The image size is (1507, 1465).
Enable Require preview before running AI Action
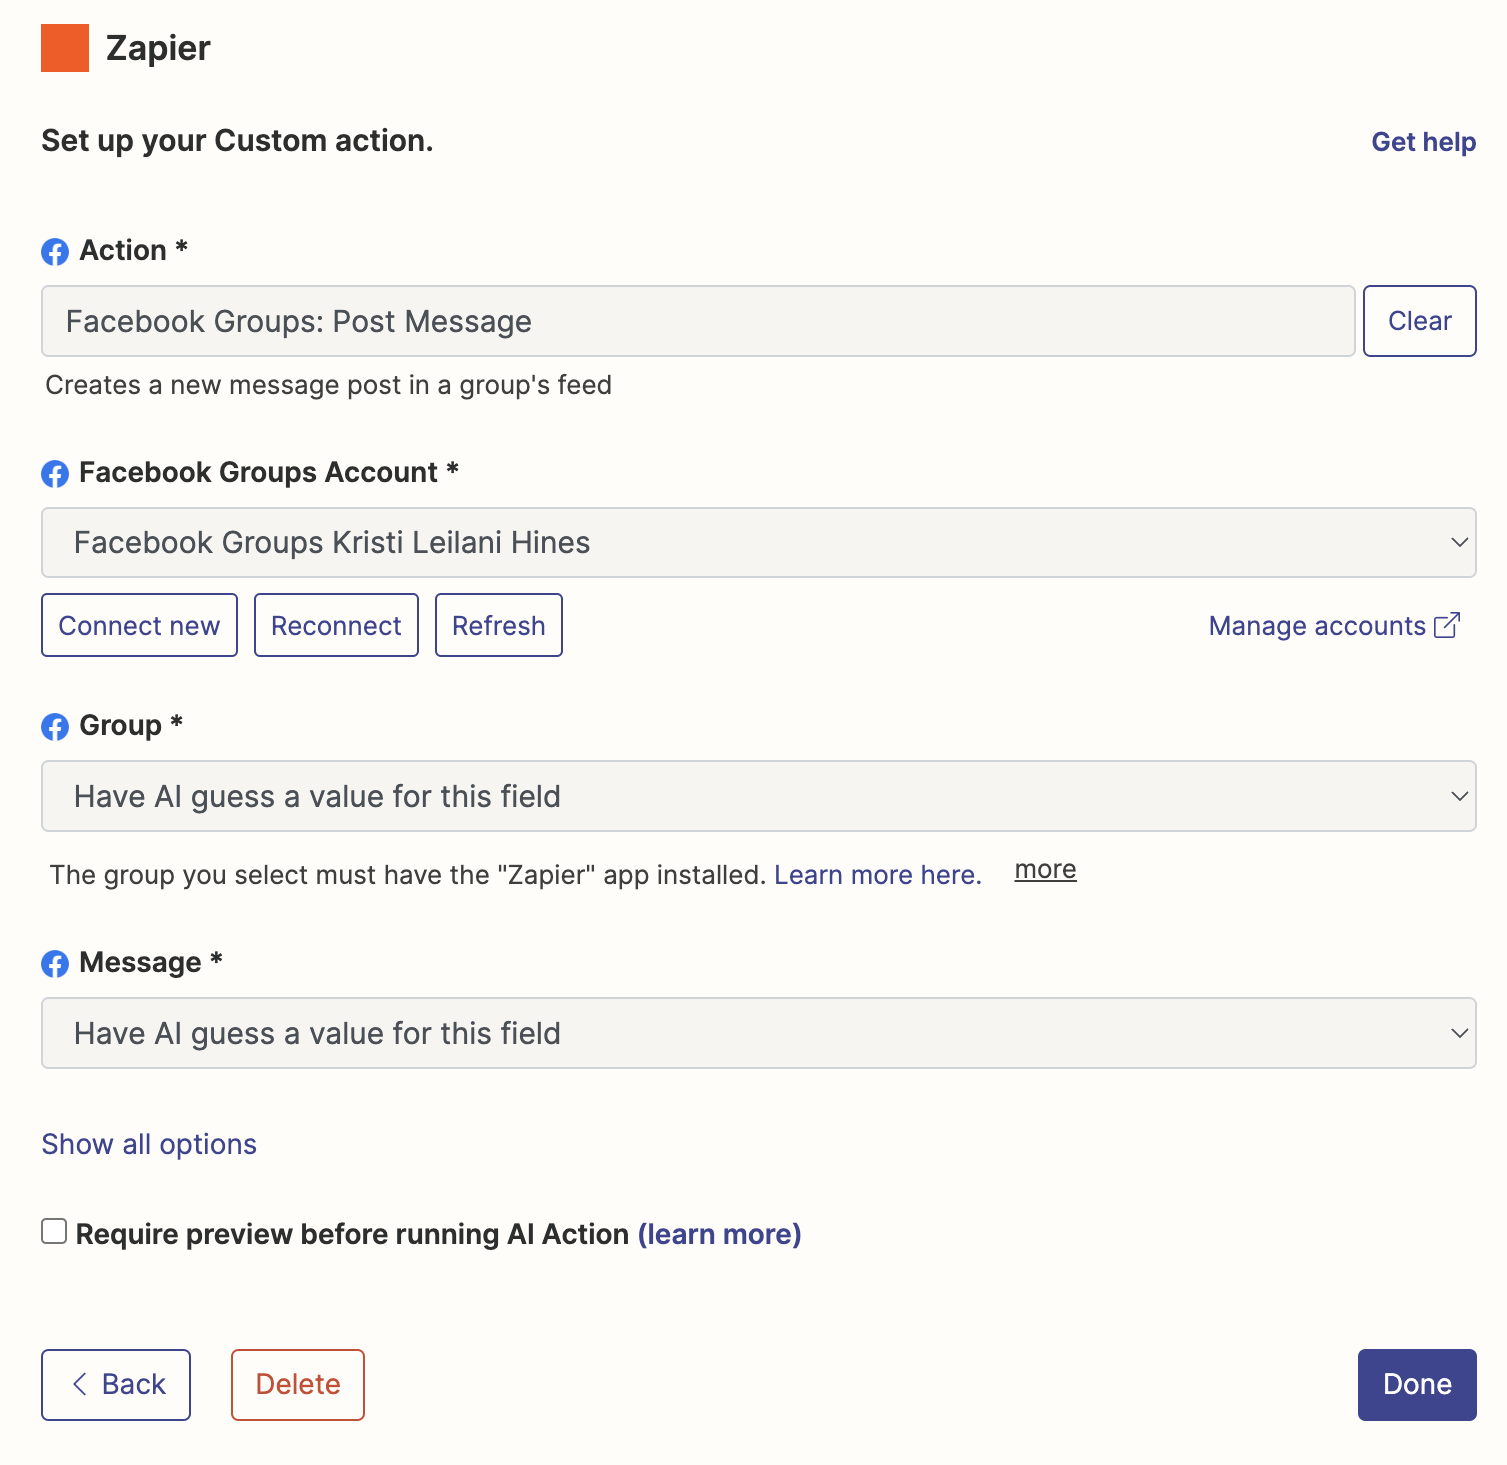[54, 1231]
